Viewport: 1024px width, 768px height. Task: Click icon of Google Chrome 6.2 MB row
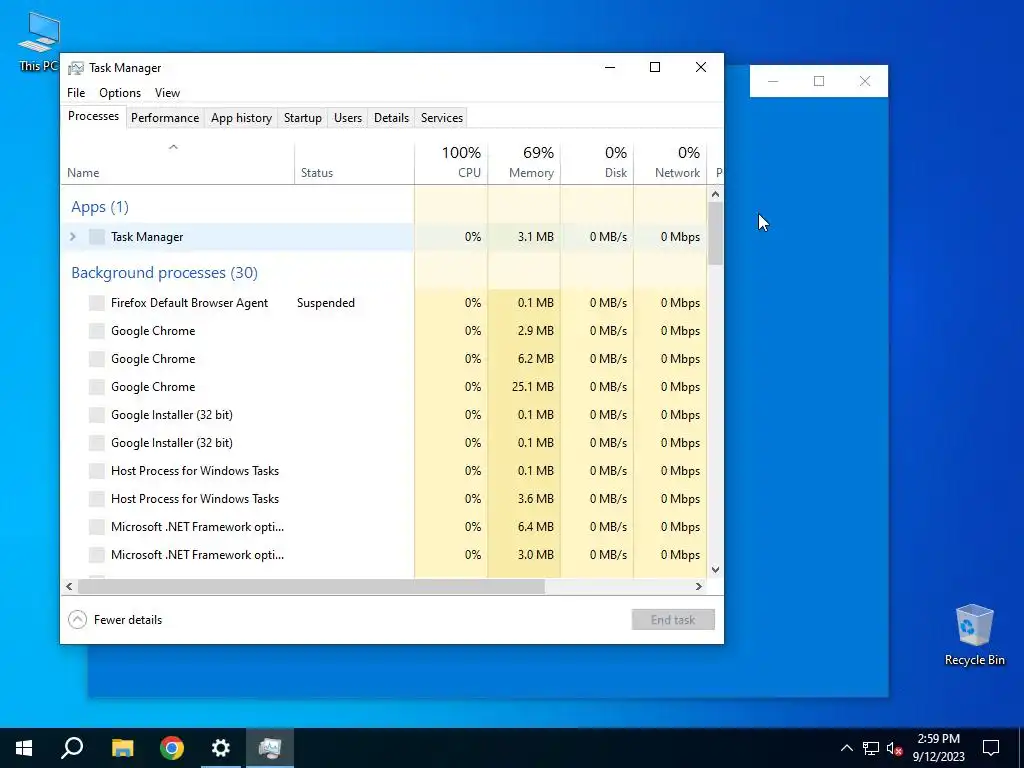(x=97, y=359)
